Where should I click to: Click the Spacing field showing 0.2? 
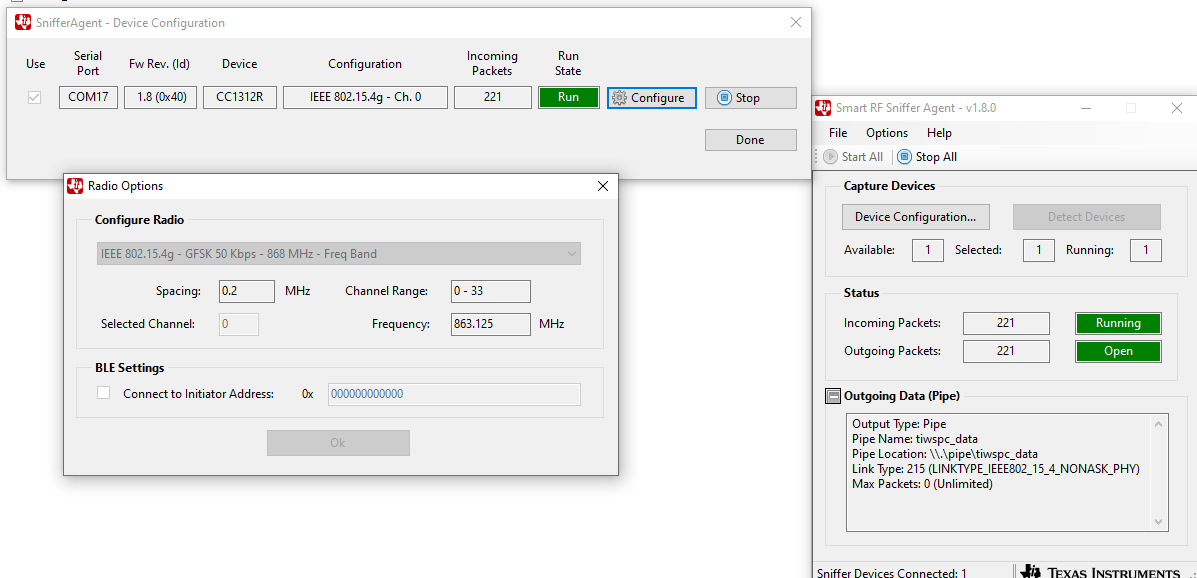click(247, 291)
